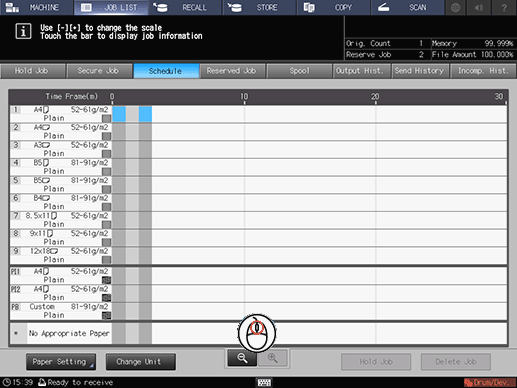Click the Drum/Dev. warning indicator
This screenshot has width=517, height=388.
coord(489,383)
